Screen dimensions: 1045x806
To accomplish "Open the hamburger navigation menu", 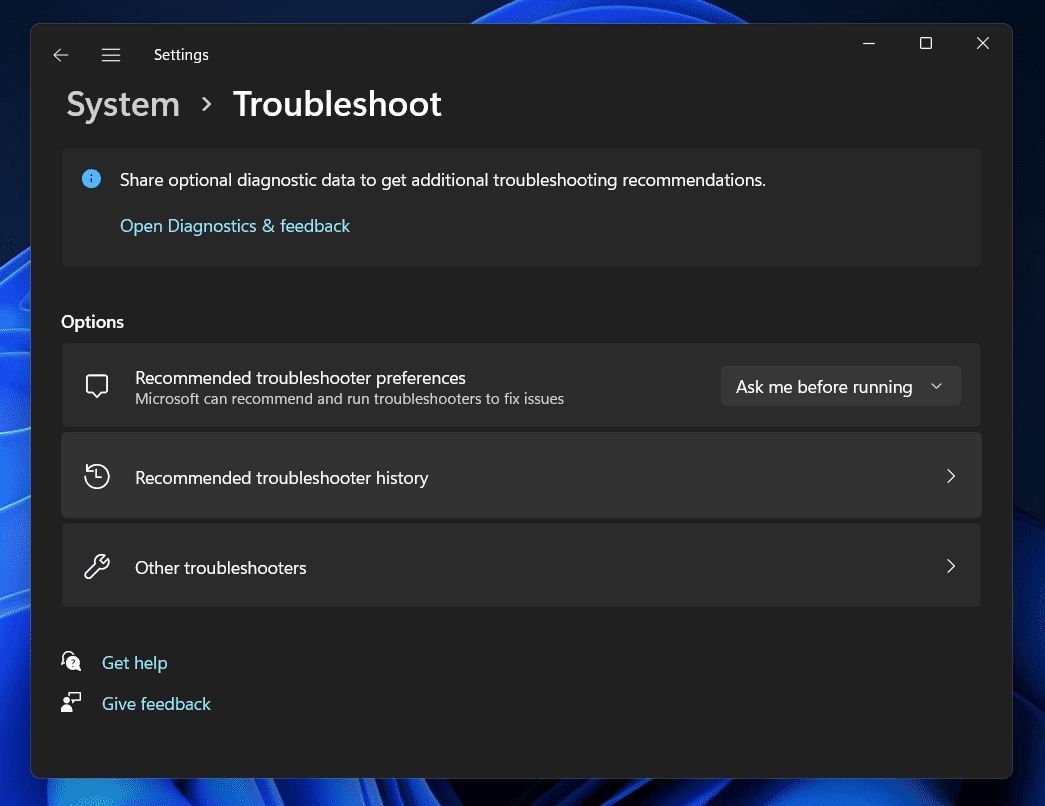I will point(111,55).
